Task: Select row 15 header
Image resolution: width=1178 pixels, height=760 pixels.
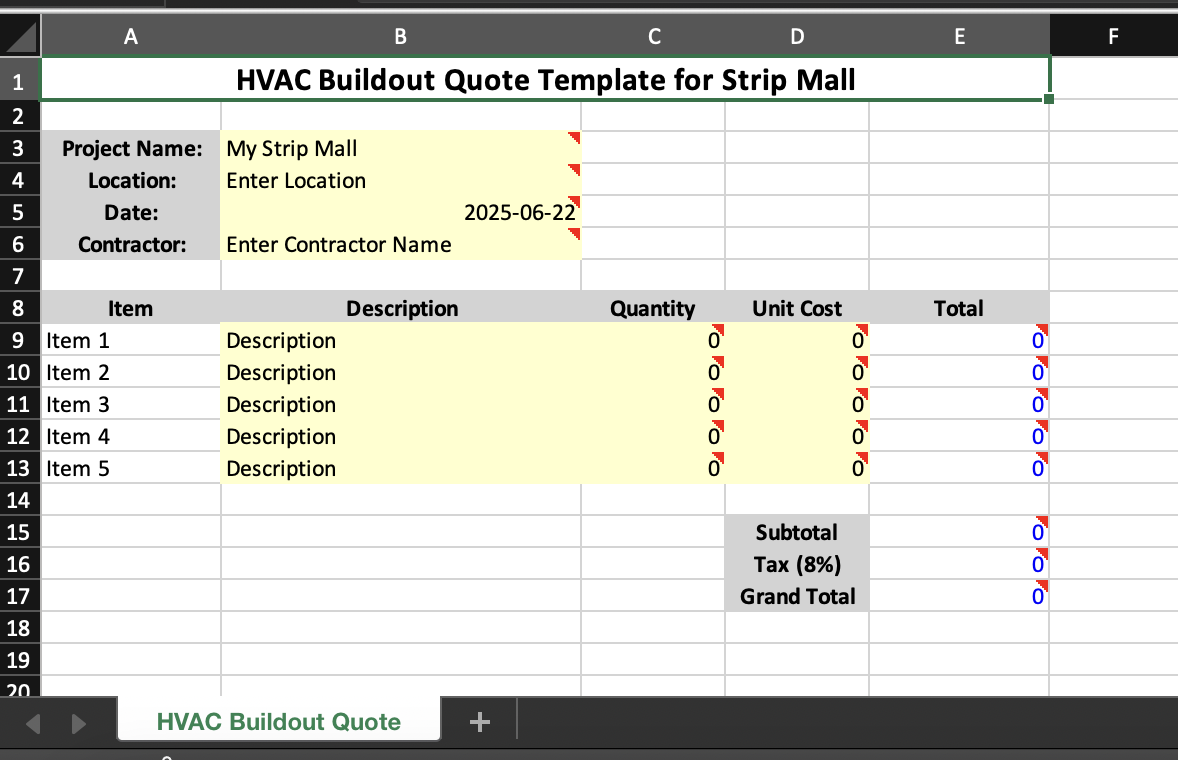Action: click(19, 532)
